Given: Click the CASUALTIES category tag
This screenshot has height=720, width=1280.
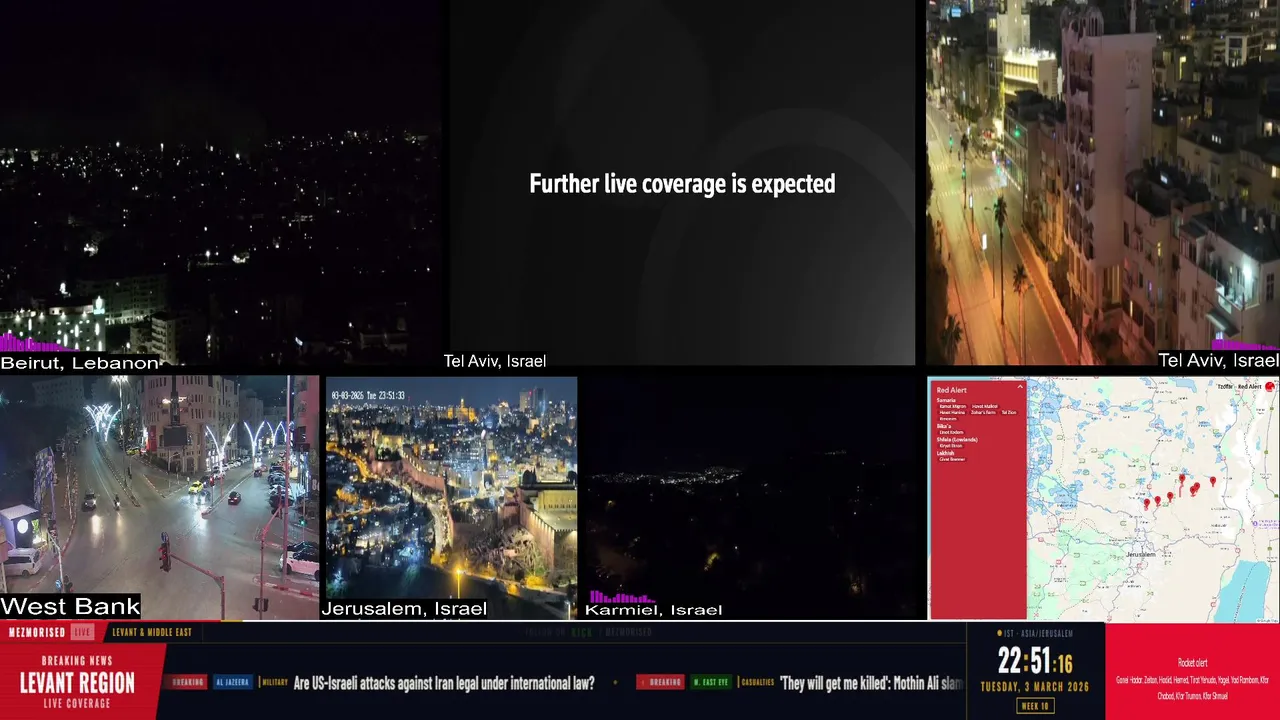Looking at the screenshot, I should coord(757,682).
